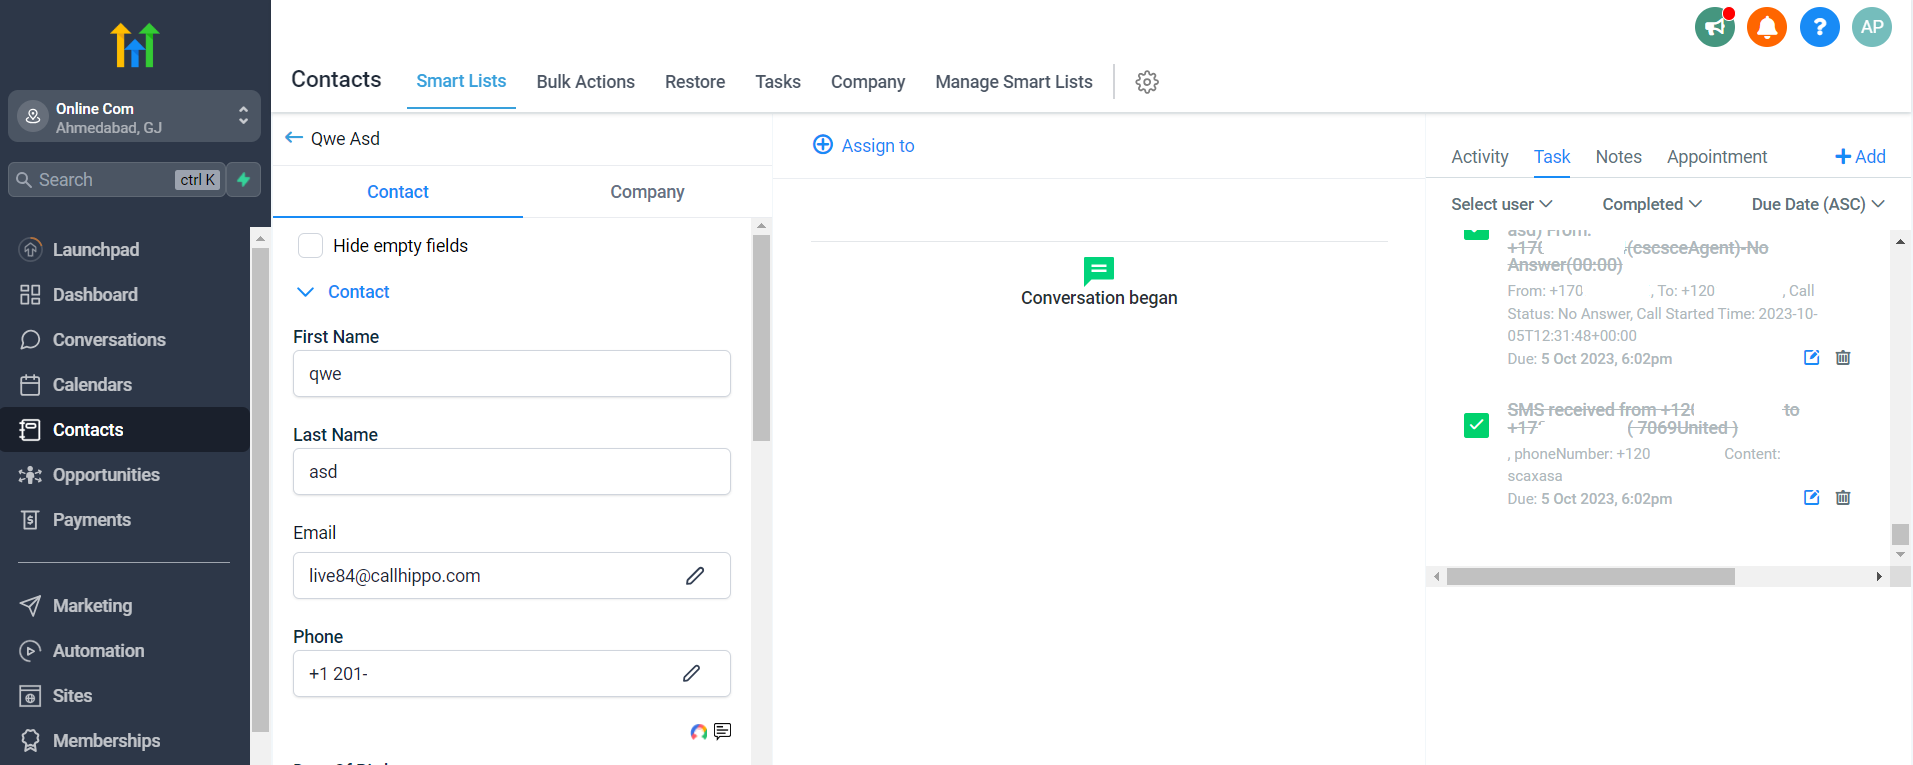The width and height of the screenshot is (1913, 765).
Task: Click the Conversation began message icon
Action: (1099, 270)
